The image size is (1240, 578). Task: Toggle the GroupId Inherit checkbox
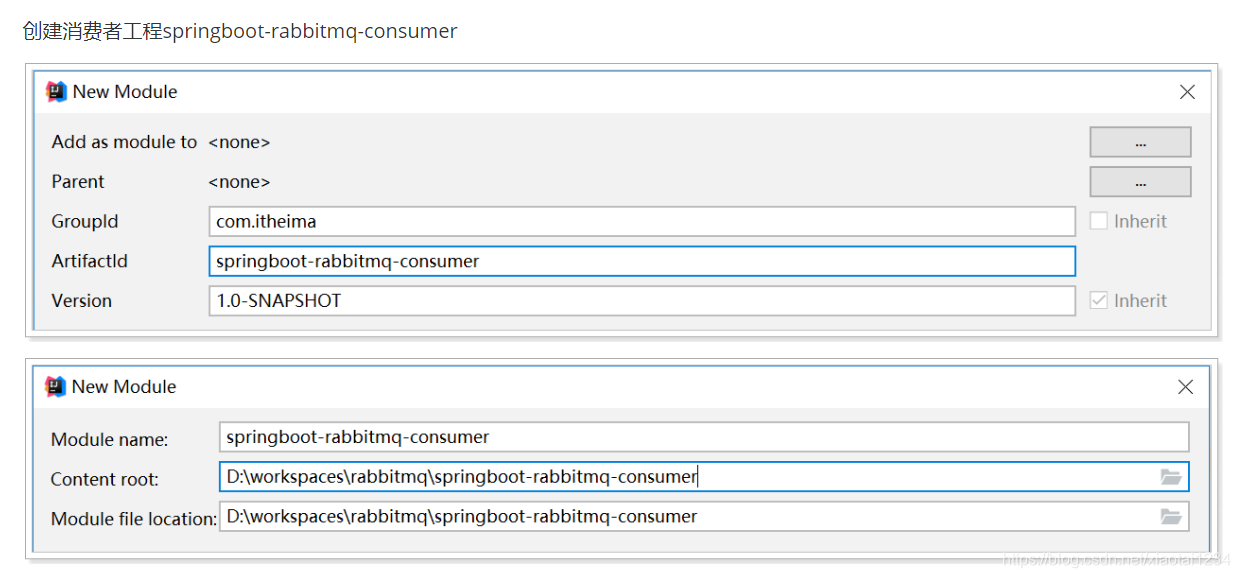pyautogui.click(x=1098, y=221)
